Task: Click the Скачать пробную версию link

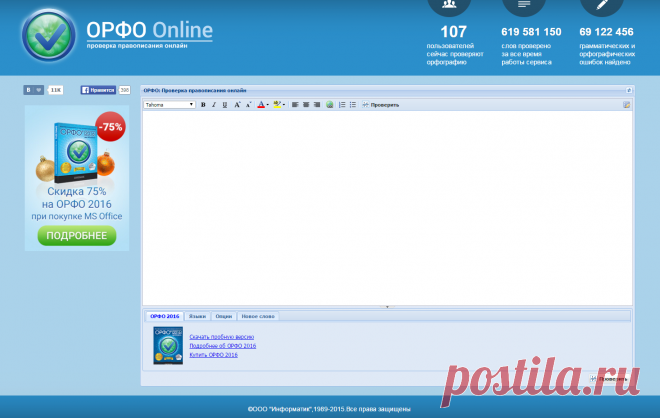Action: coord(222,336)
